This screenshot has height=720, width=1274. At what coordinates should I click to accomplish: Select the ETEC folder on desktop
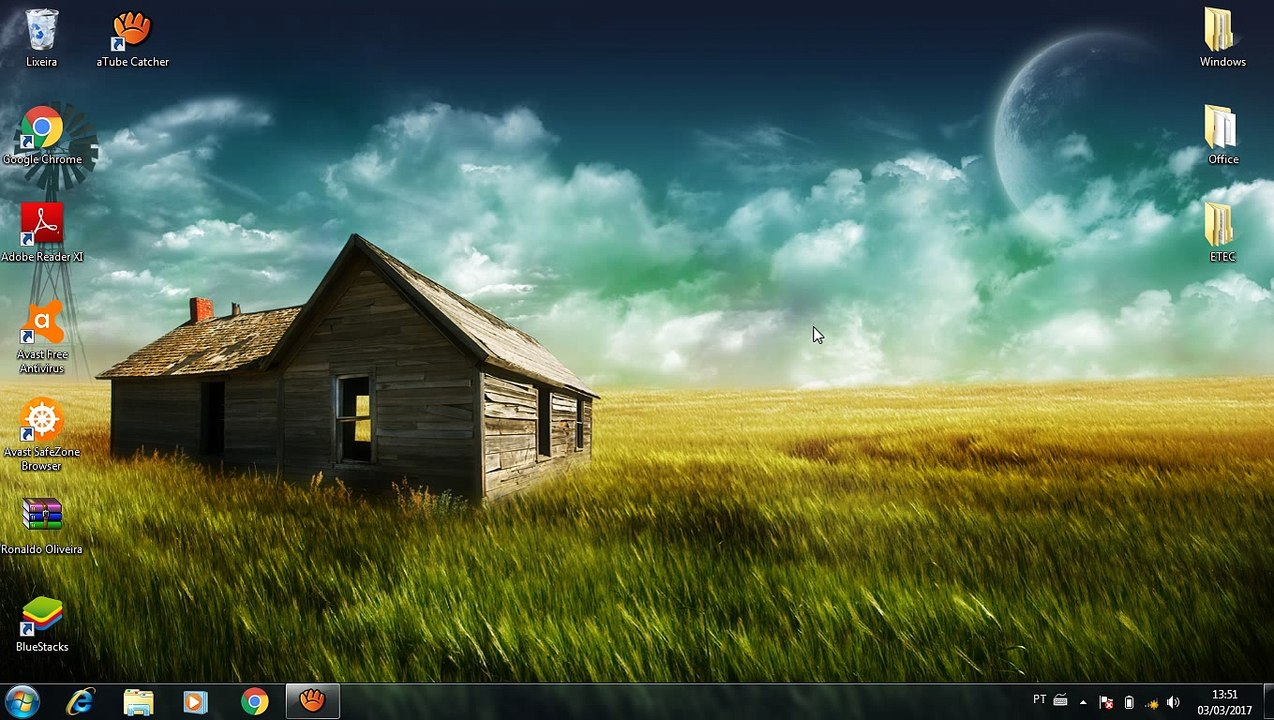tap(1222, 233)
